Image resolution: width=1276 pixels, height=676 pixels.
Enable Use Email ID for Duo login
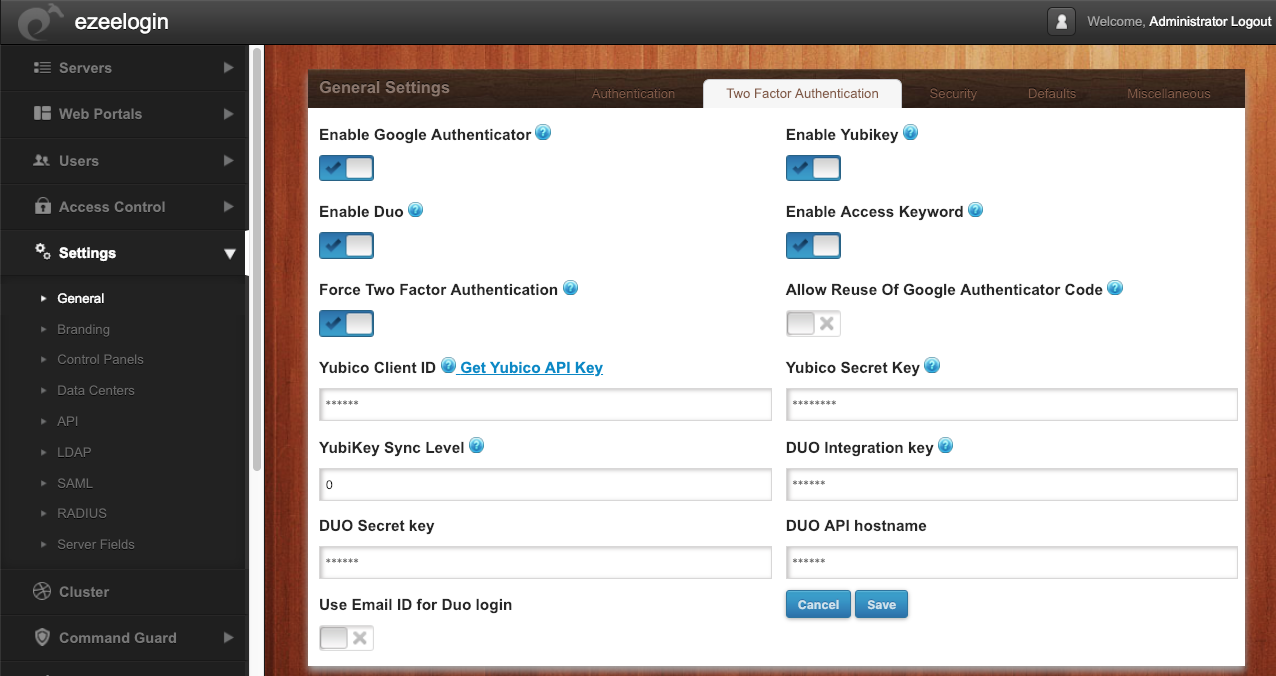click(346, 638)
